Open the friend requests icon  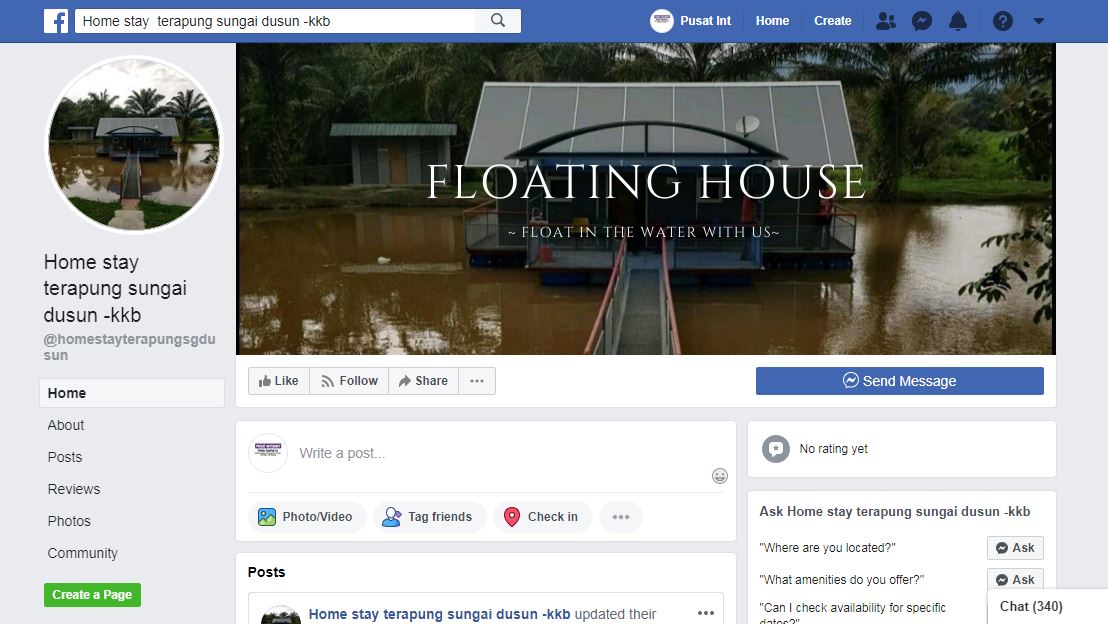pos(885,21)
